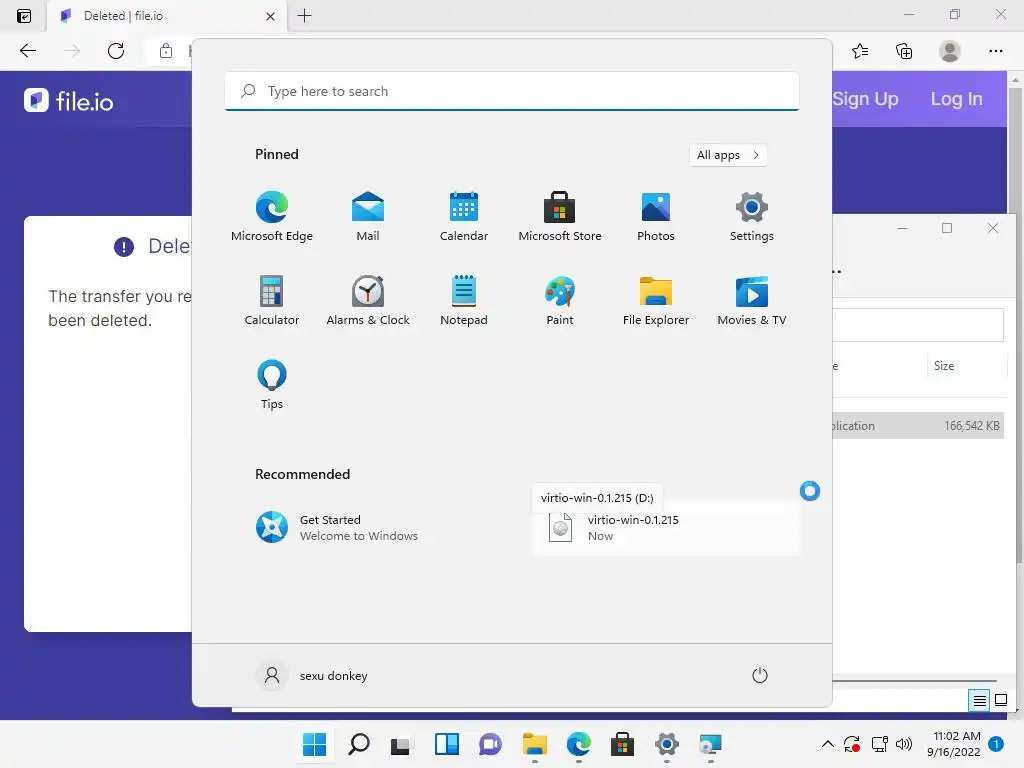Open Microsoft Store on the taskbar

tap(622, 744)
